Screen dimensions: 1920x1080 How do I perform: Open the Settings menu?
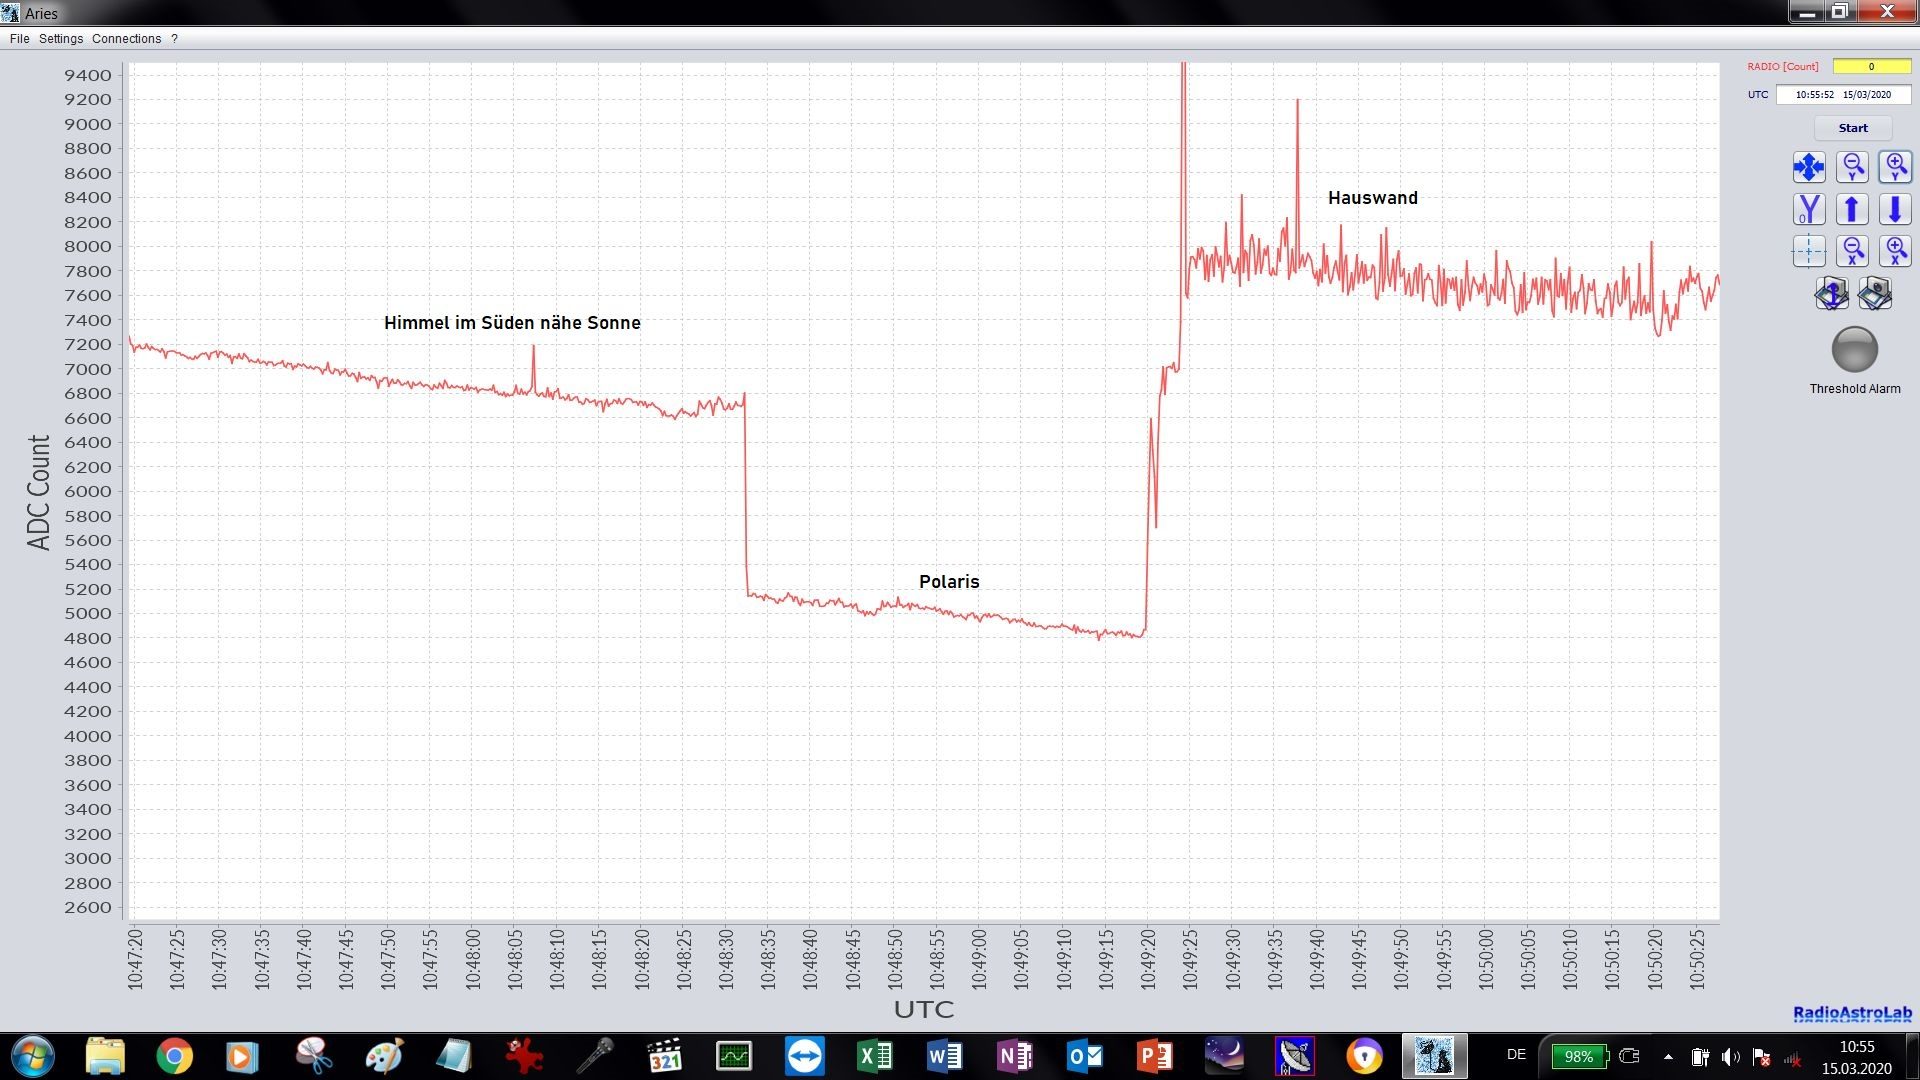[61, 39]
